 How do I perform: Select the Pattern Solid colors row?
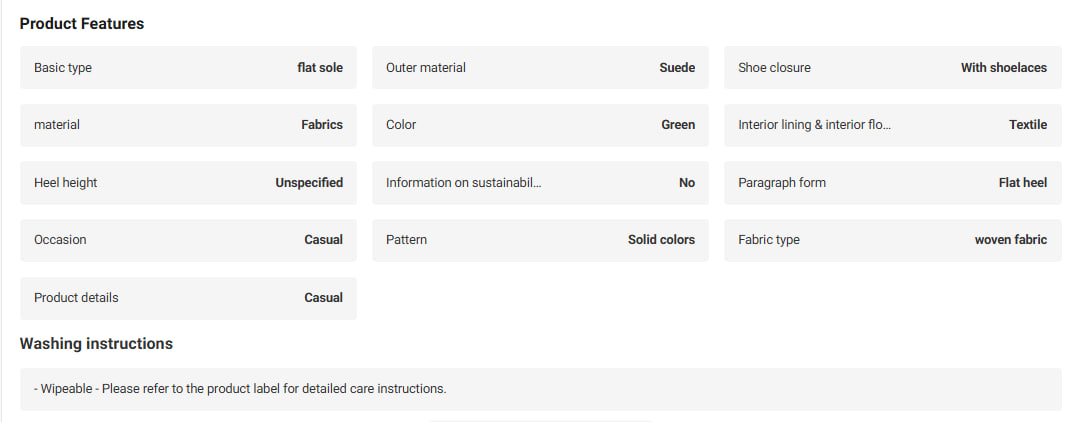[540, 240]
